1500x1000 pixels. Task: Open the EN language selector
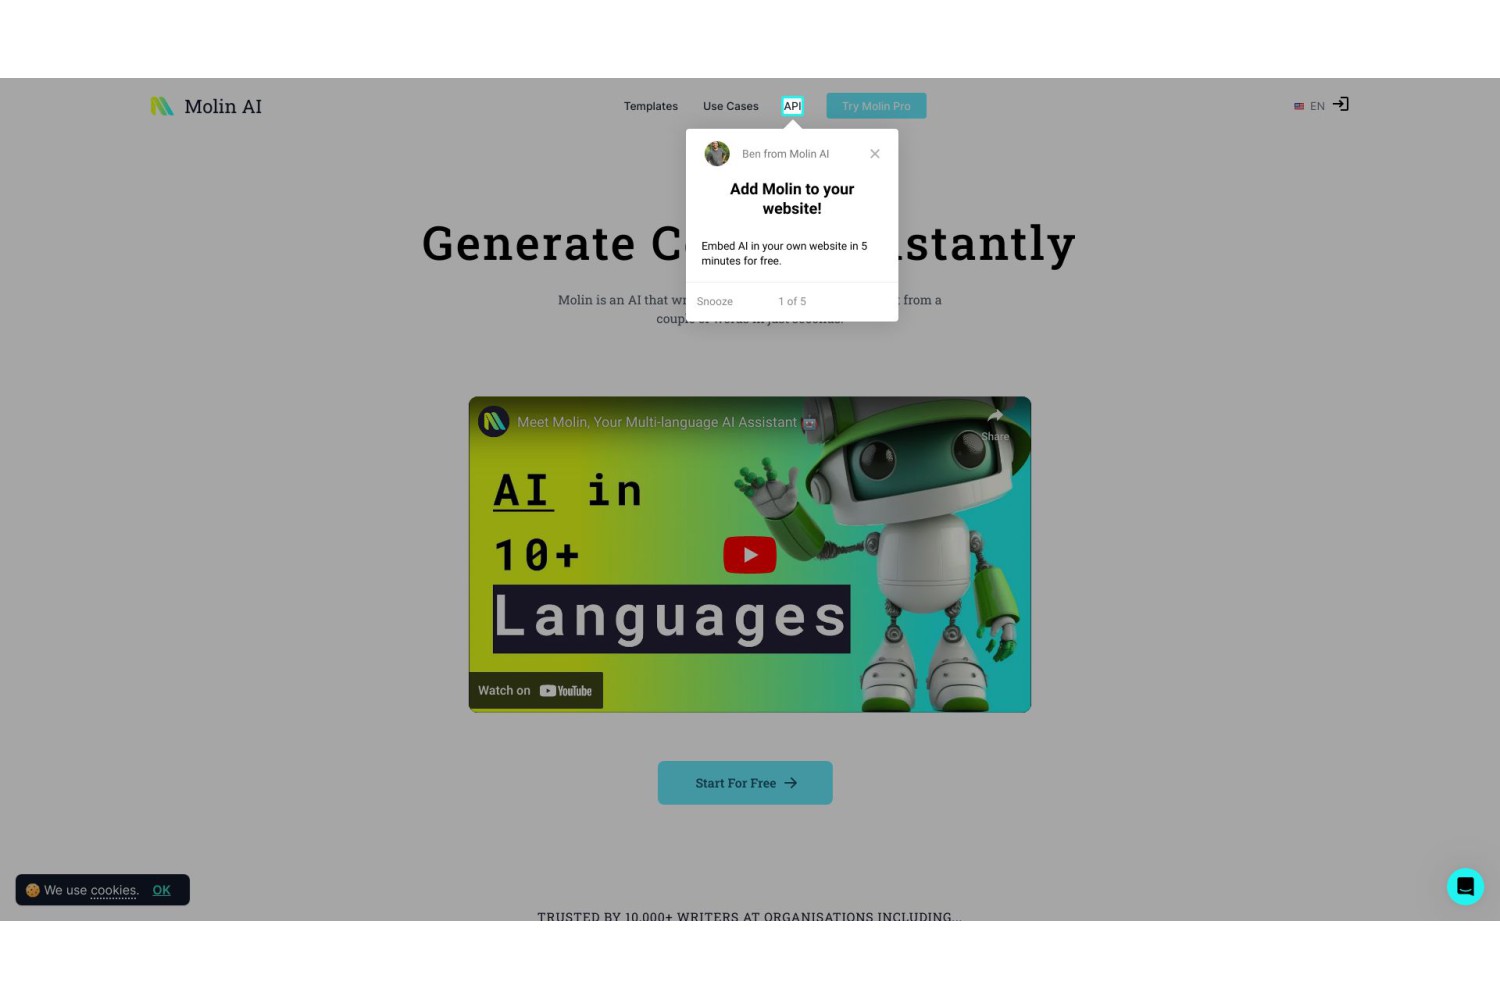(x=1309, y=106)
